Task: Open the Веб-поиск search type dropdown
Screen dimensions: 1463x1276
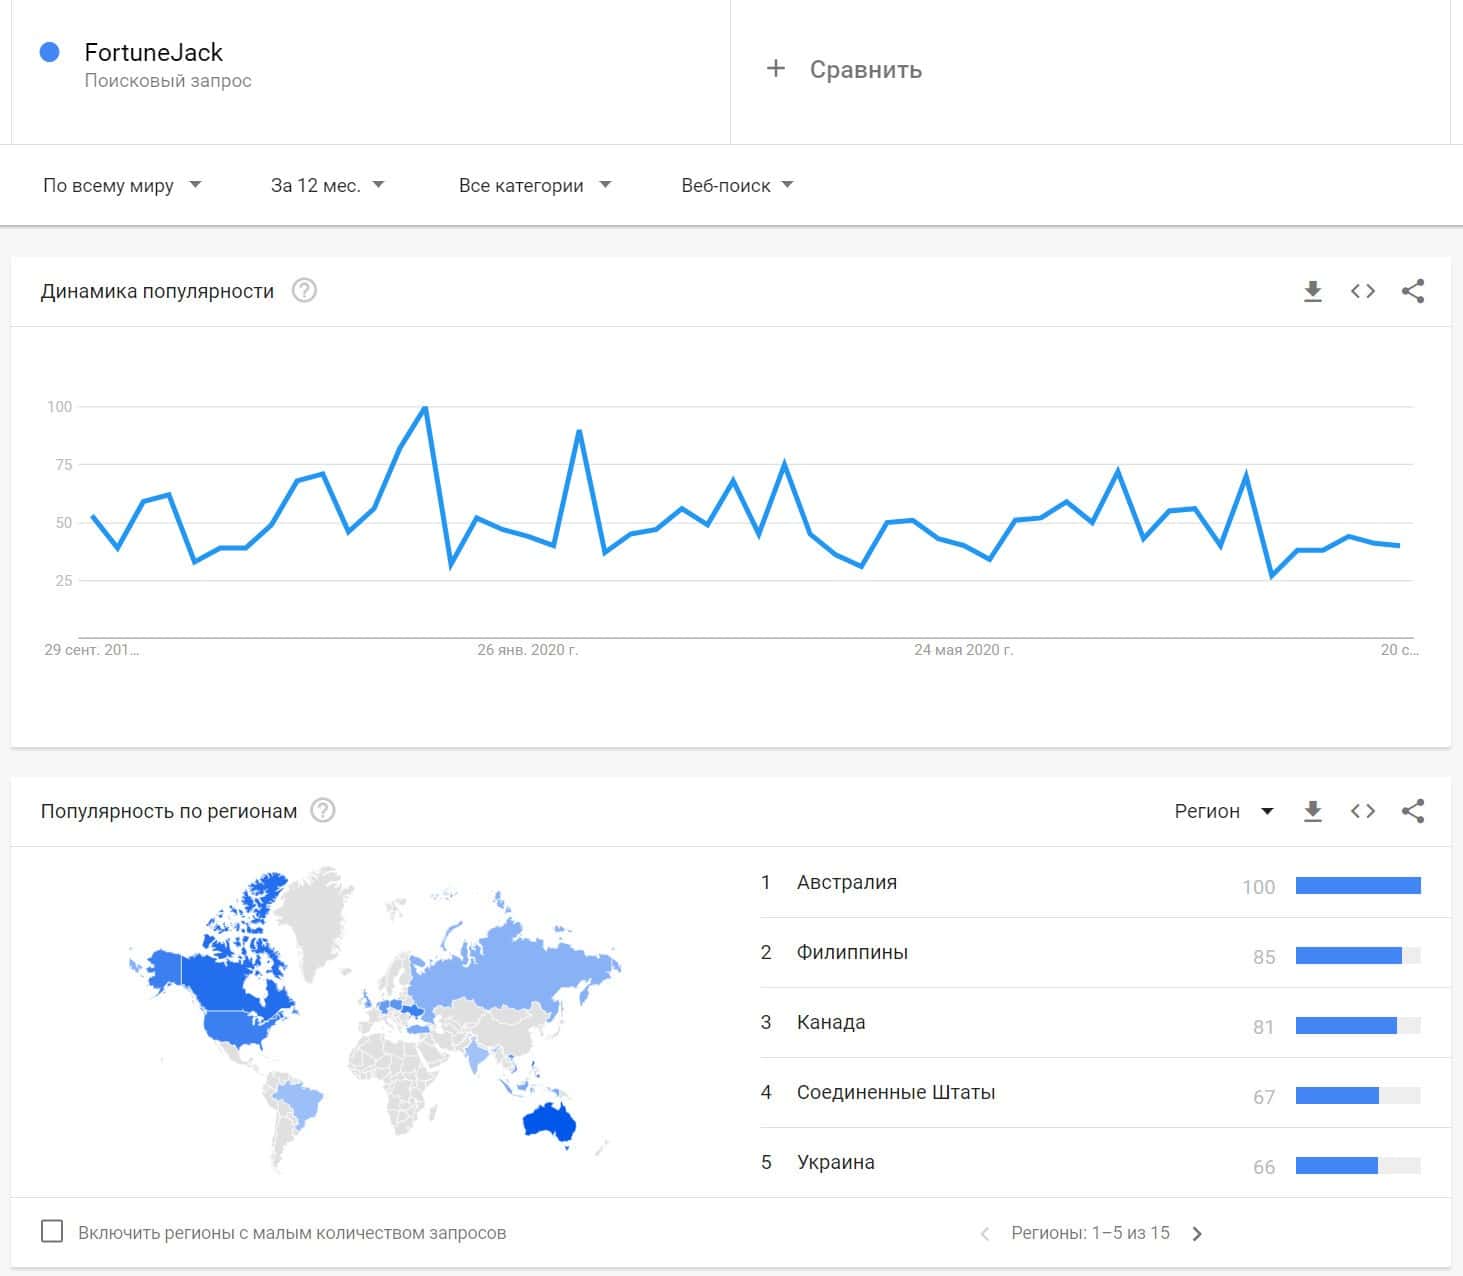Action: coord(737,185)
